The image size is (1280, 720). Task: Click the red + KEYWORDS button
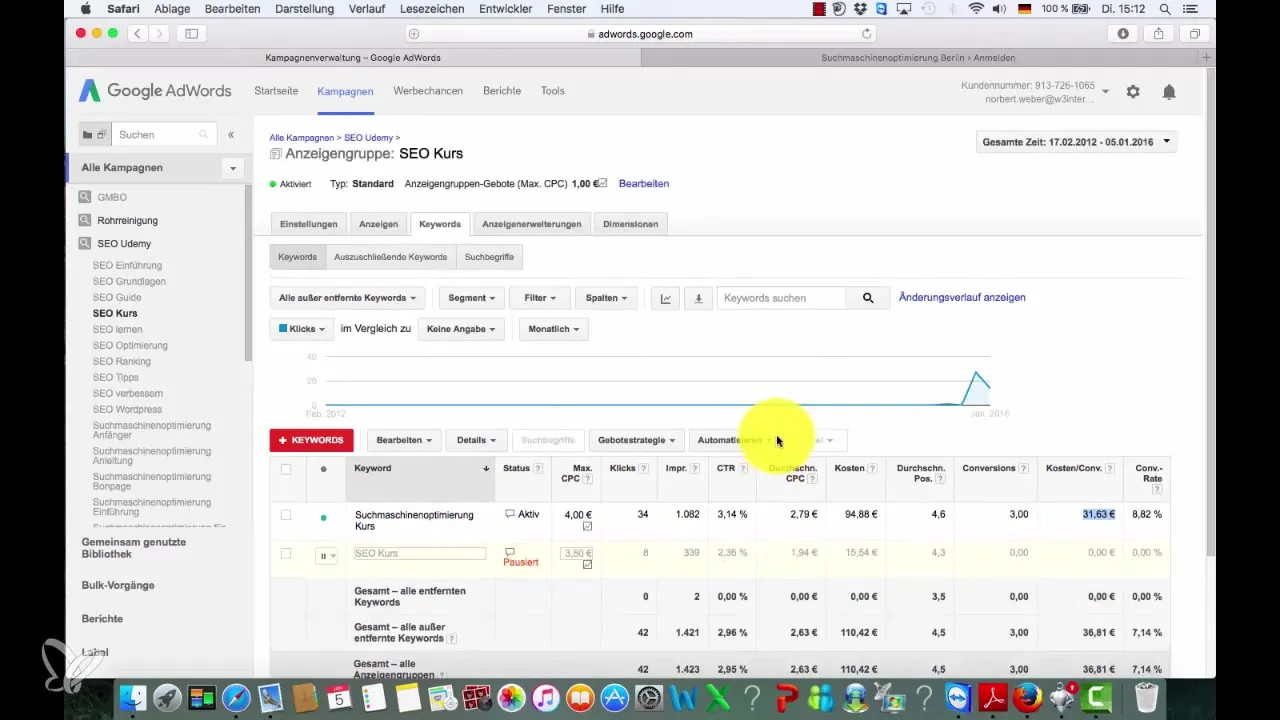(x=311, y=440)
